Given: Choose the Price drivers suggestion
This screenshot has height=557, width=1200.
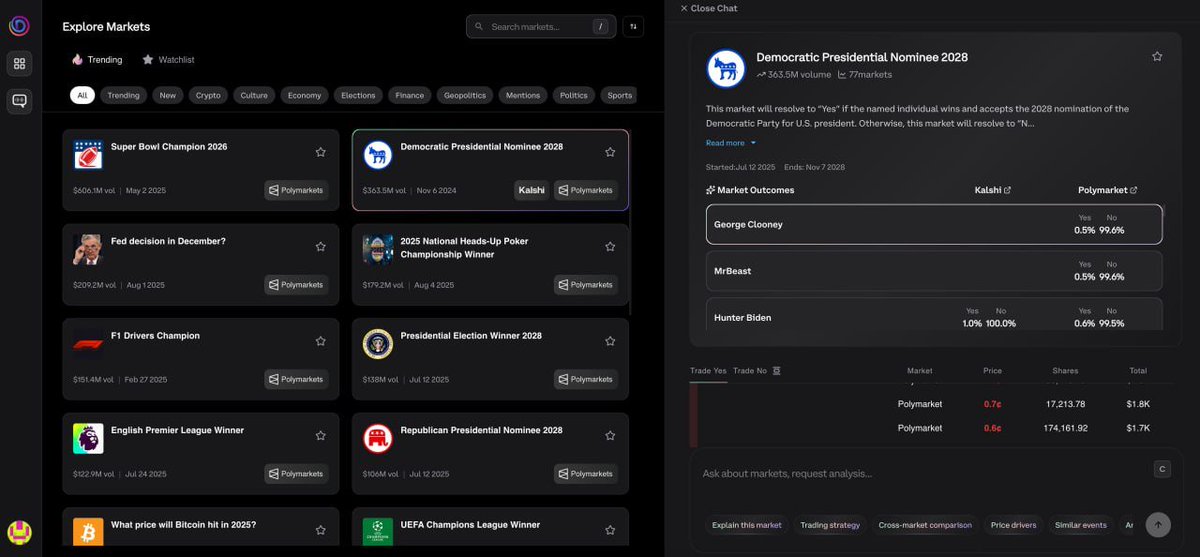Looking at the screenshot, I should click(1013, 525).
